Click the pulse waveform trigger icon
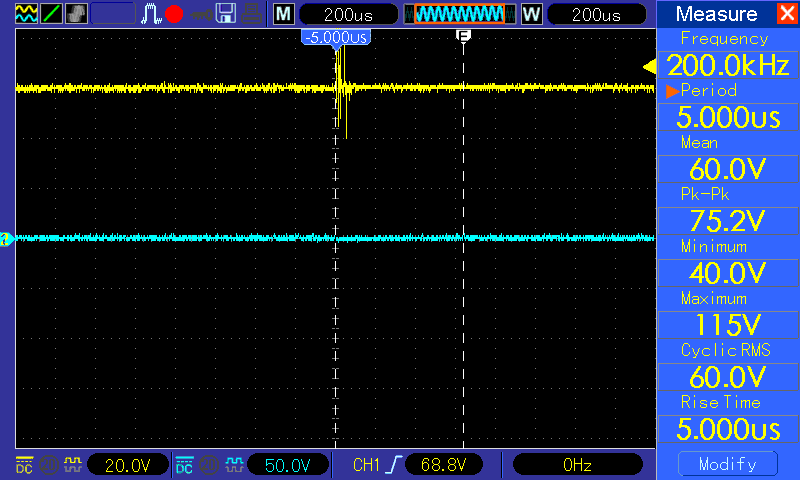This screenshot has width=800, height=480. coord(151,14)
